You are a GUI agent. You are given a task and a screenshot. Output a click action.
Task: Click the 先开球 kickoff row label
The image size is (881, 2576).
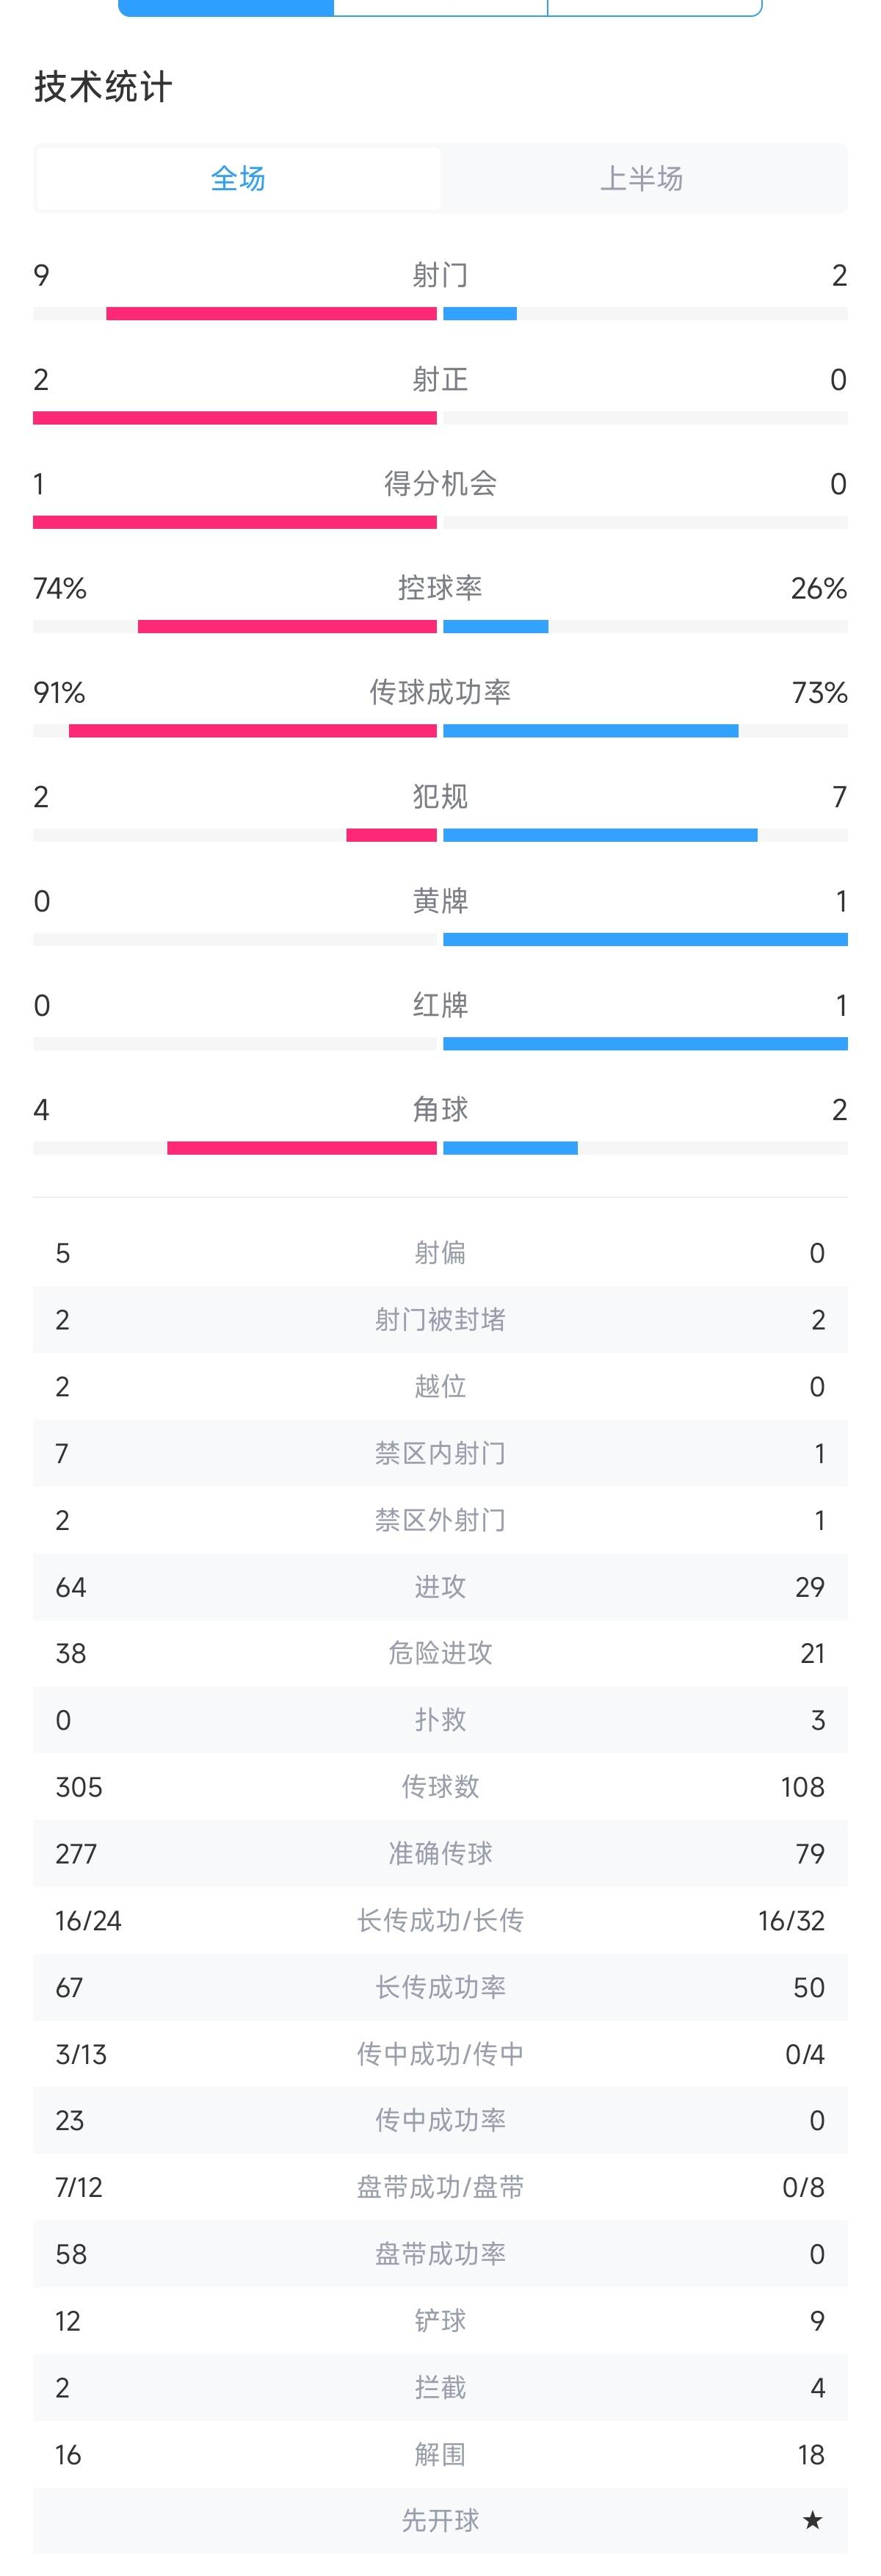coord(440,2520)
